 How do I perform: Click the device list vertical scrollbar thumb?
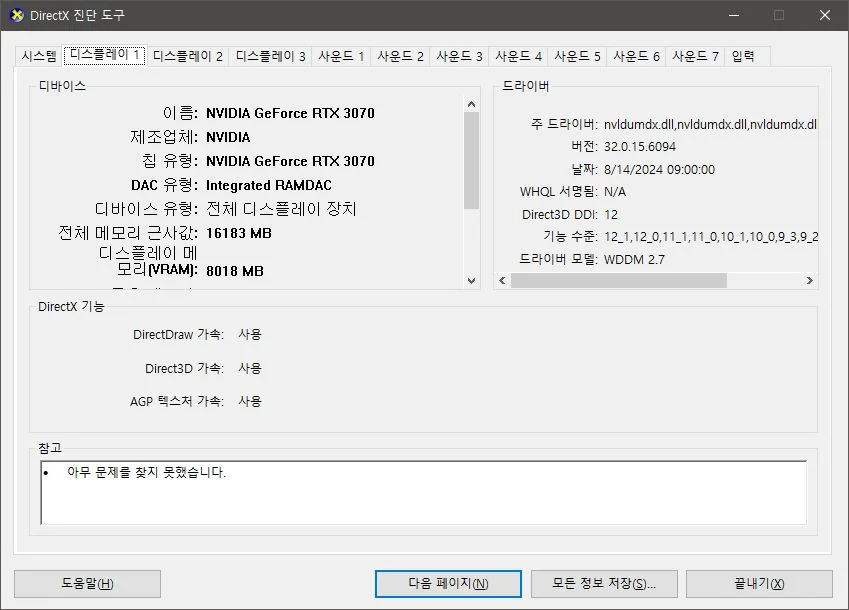click(x=471, y=160)
